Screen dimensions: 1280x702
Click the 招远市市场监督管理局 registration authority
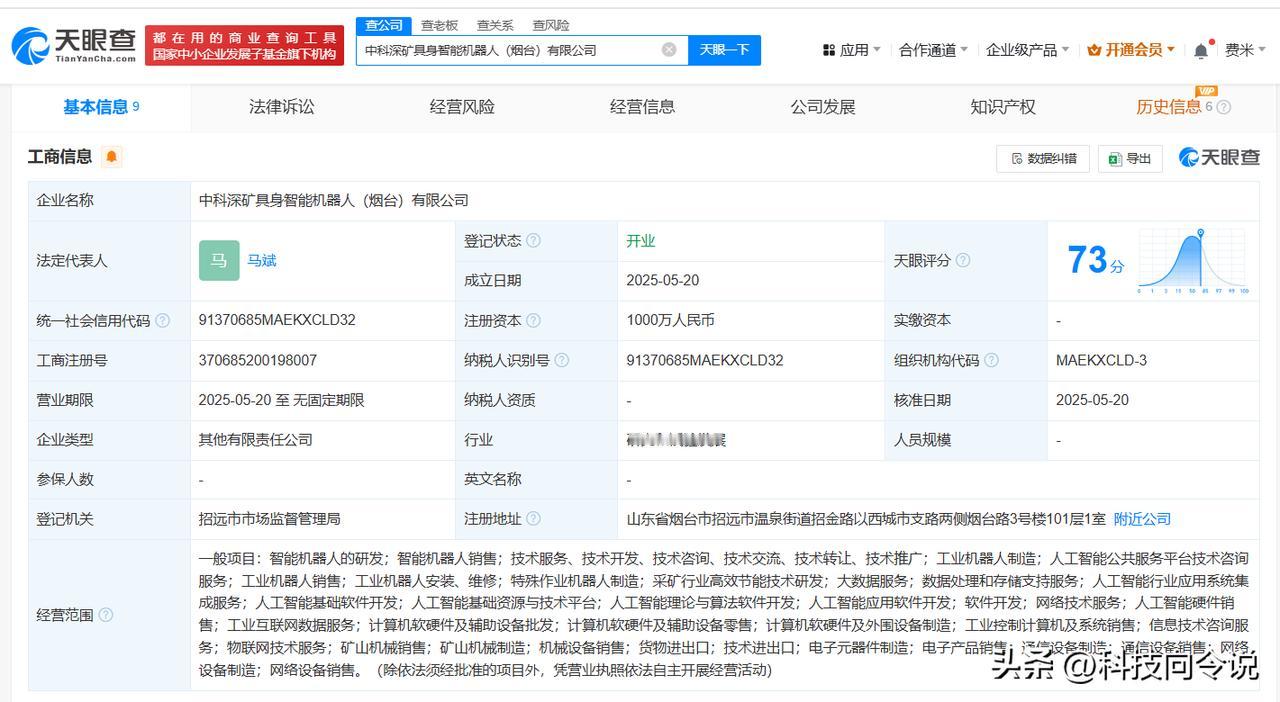[270, 519]
